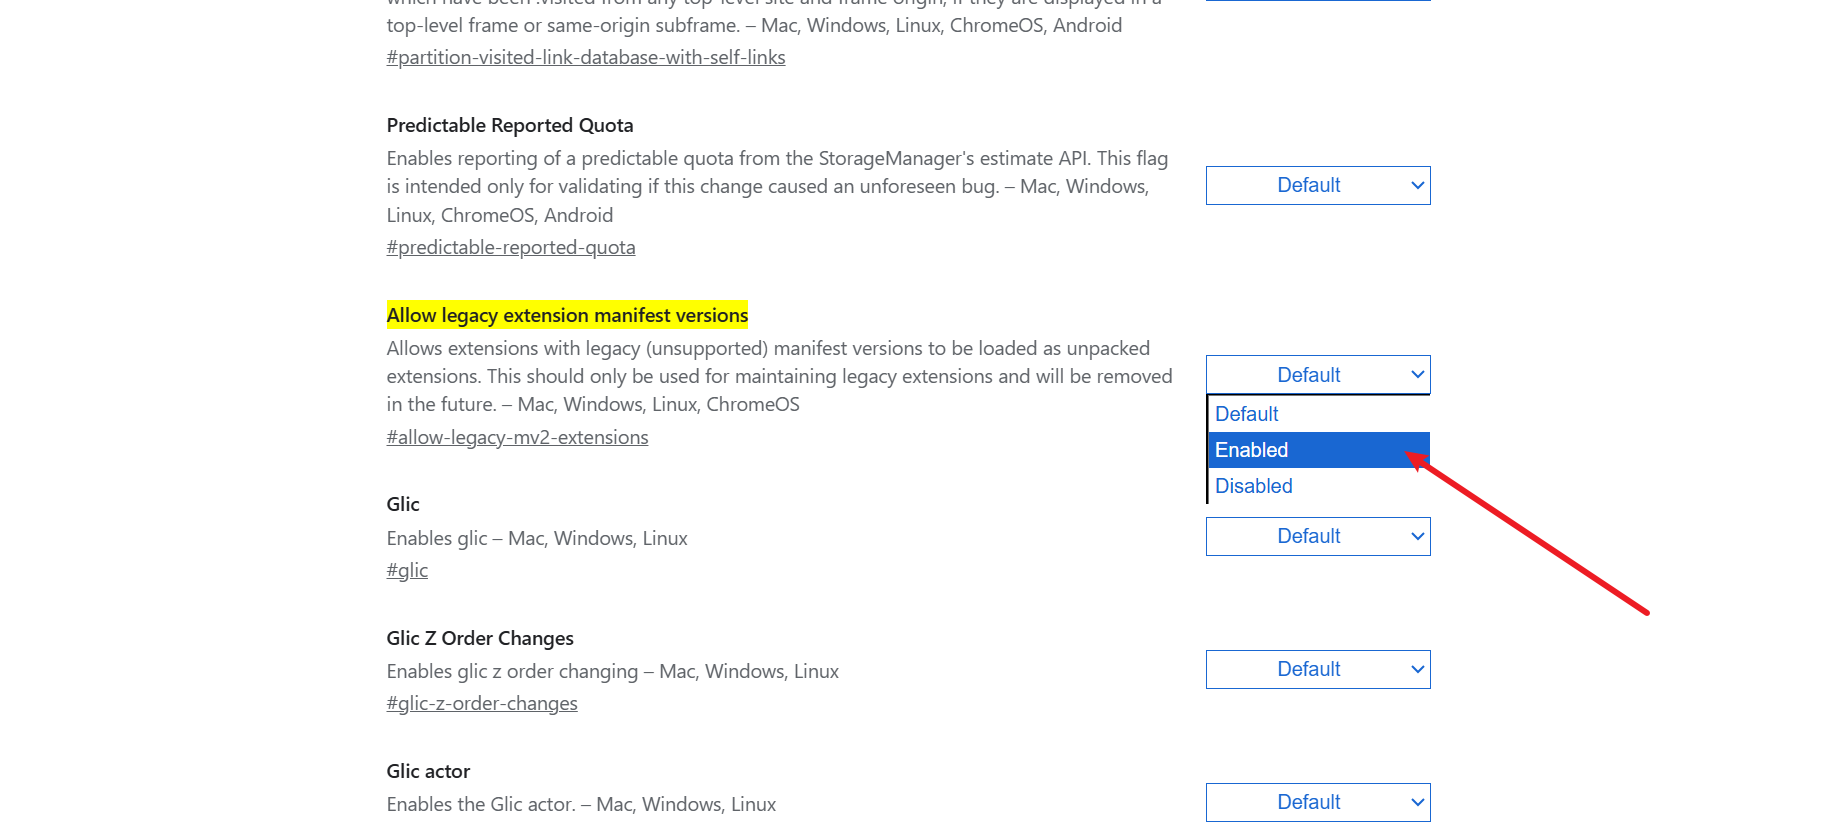Click the highlighted Allow legacy extension manifest versions heading
Viewport: 1825px width, 827px height.
(x=567, y=315)
